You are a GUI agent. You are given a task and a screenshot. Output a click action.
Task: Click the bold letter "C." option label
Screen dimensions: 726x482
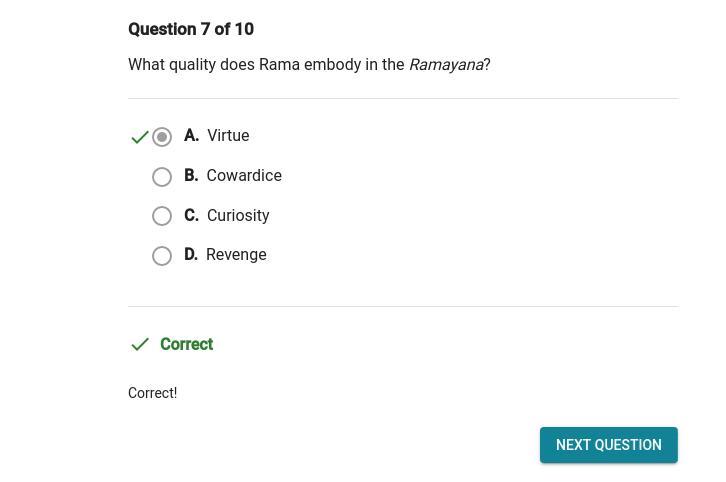(x=191, y=216)
